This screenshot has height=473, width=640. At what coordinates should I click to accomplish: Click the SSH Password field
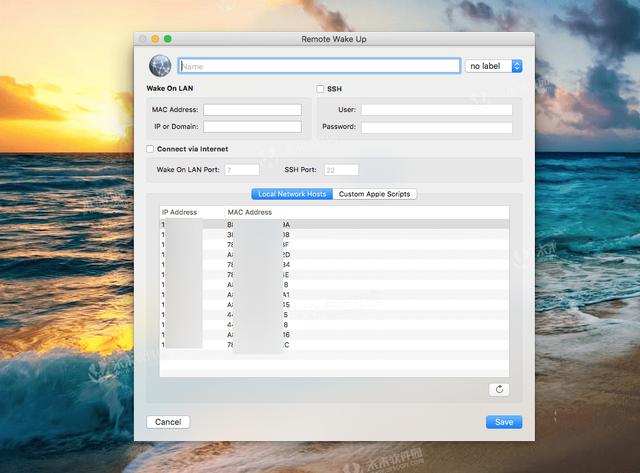436,128
